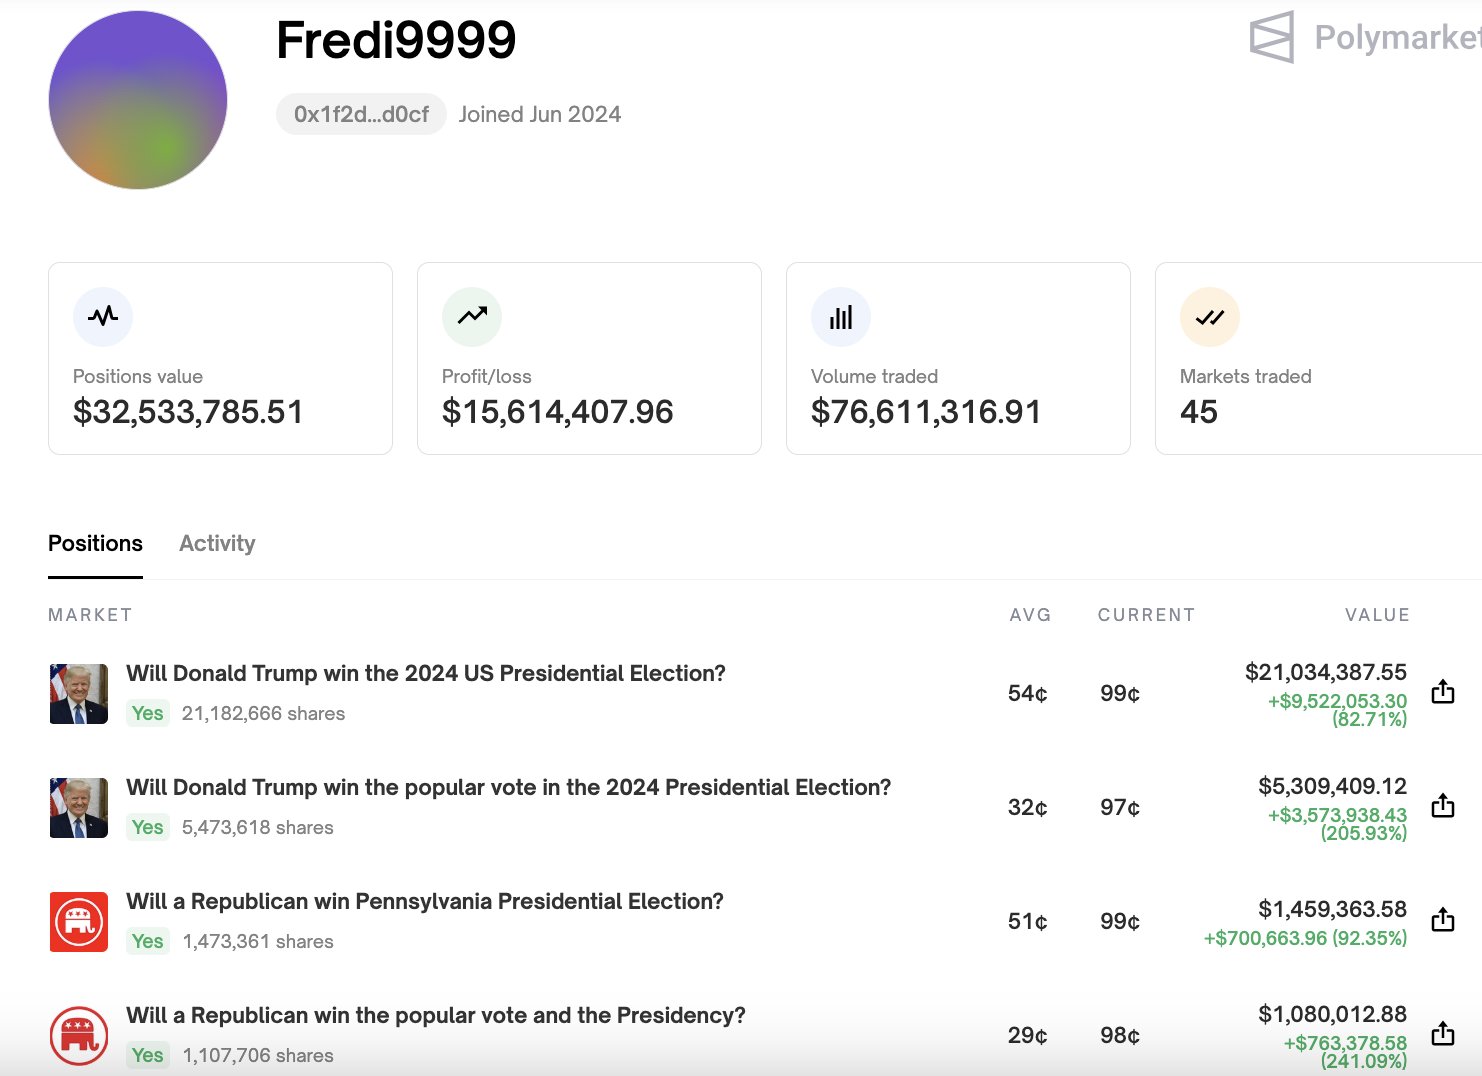The image size is (1482, 1076).
Task: Click the Polymarket logo icon
Action: 1272,38
